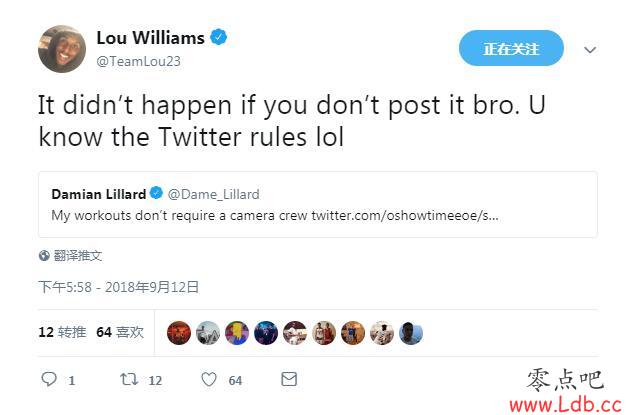Screen dimensions: 631x415
Task: Click 翻译推文 to translate the tweet
Action: (78, 256)
